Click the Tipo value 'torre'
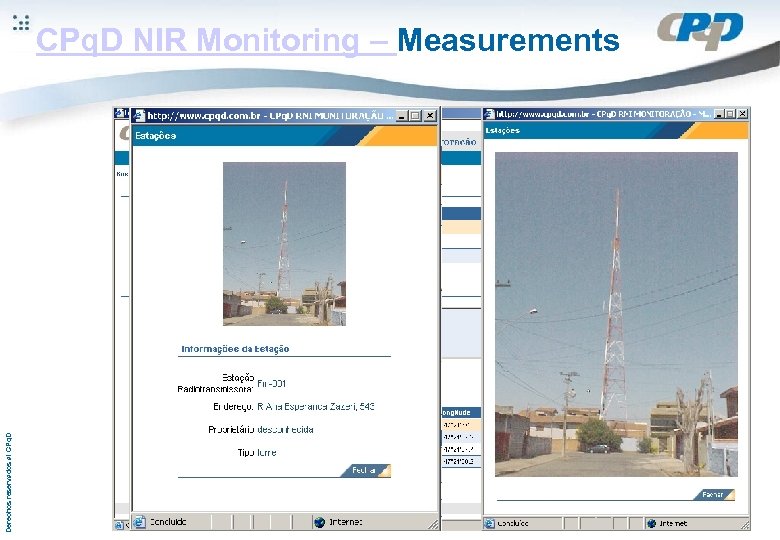The image size is (780, 540). point(267,452)
